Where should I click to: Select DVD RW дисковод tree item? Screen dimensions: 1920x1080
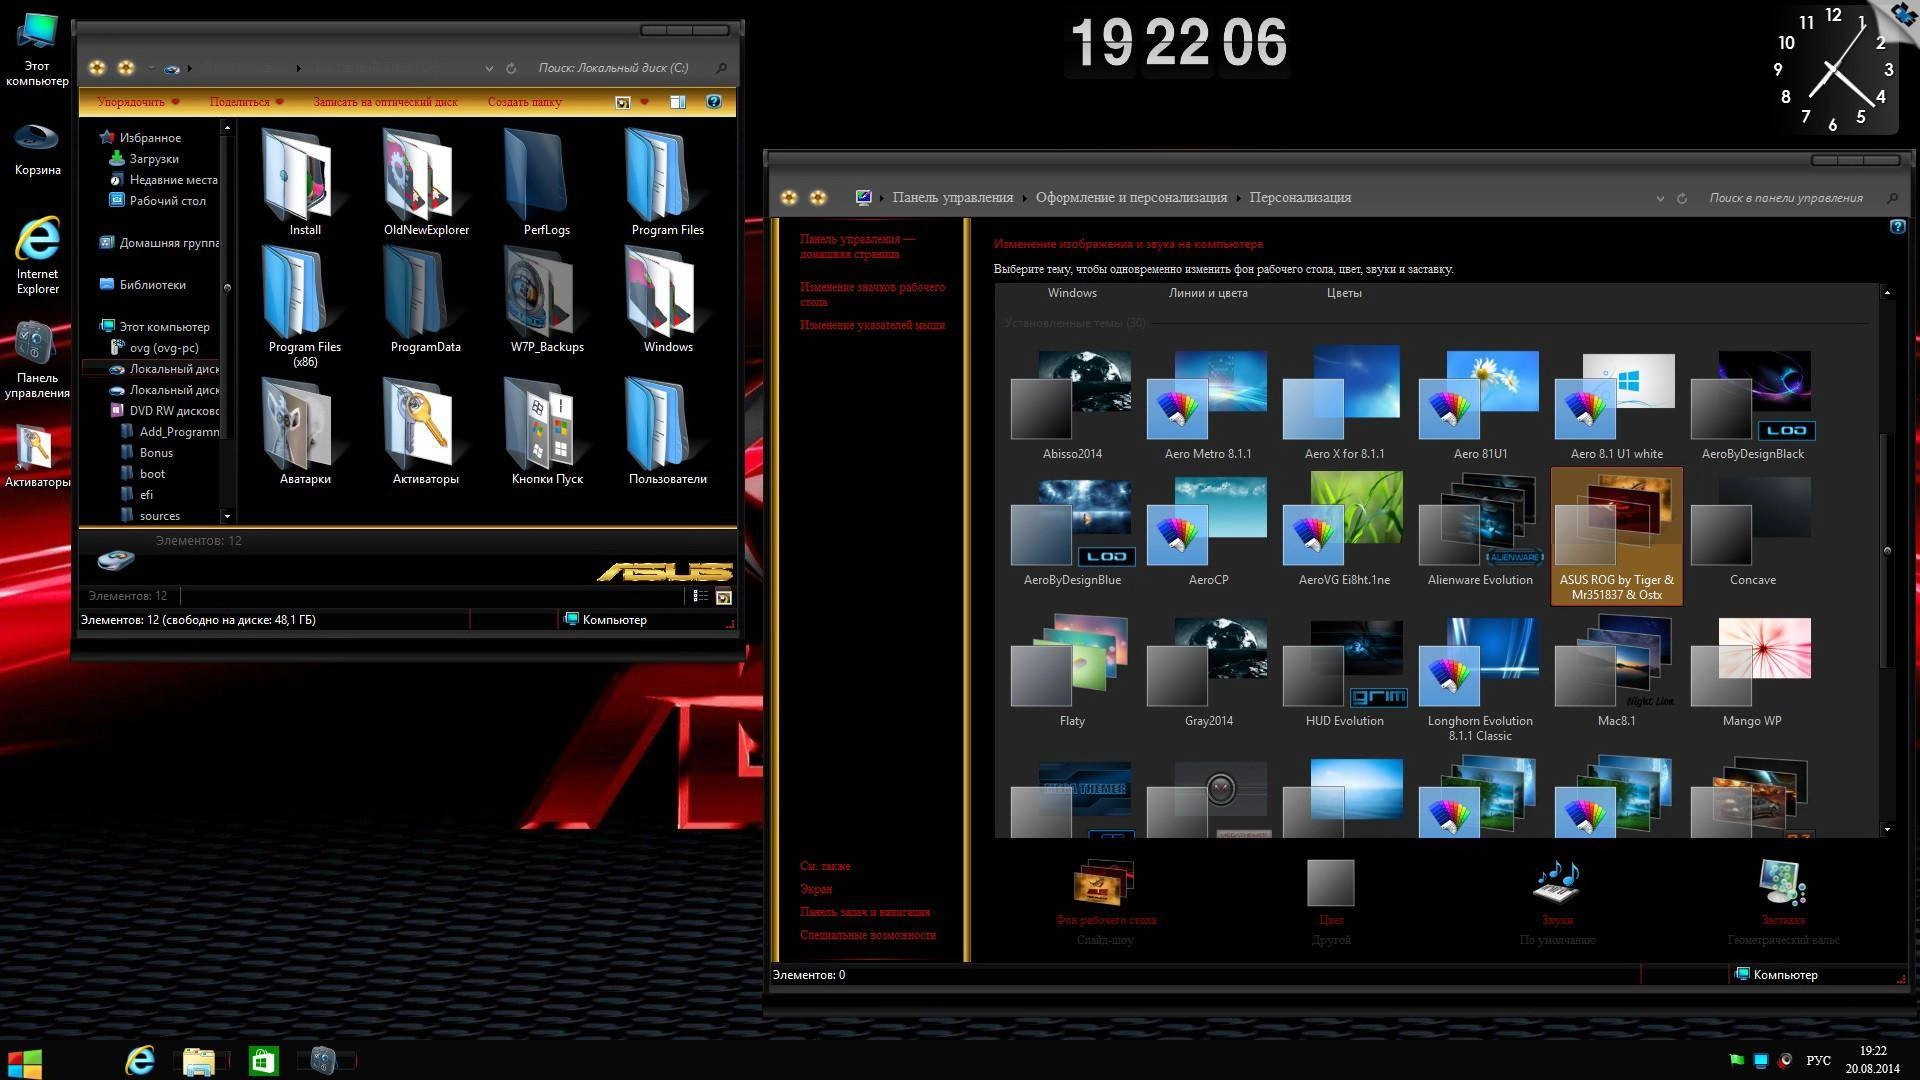173,411
